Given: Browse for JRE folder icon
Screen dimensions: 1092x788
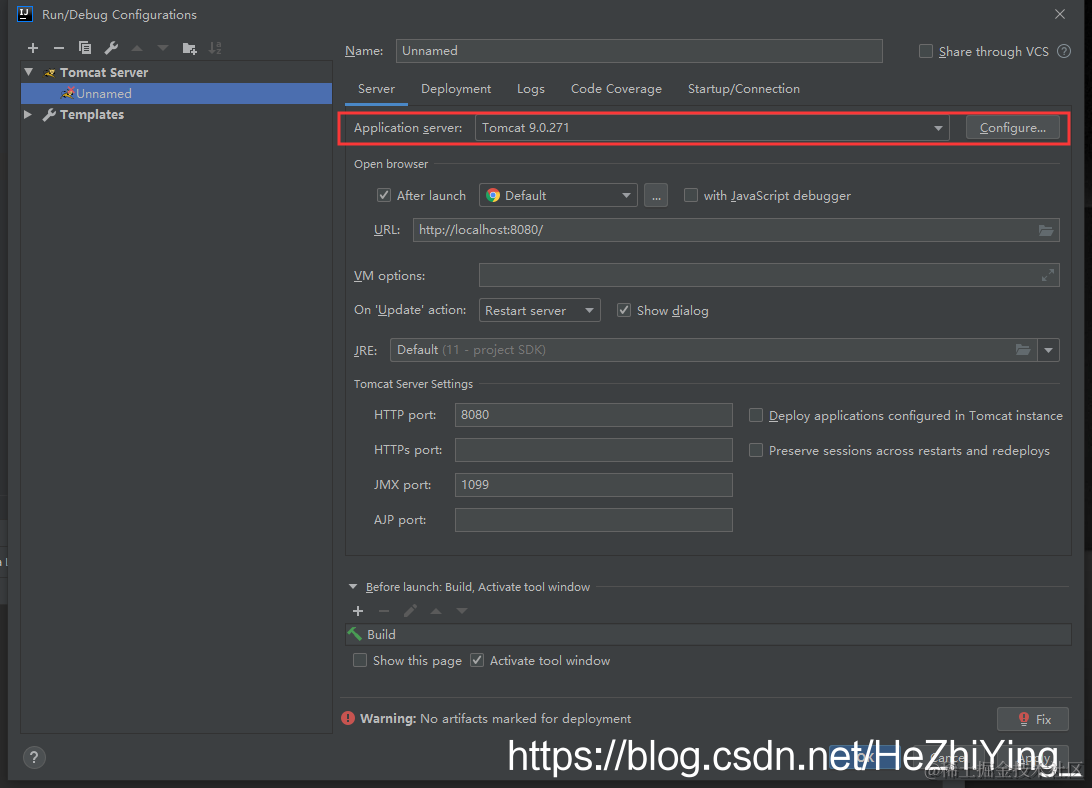Looking at the screenshot, I should click(1022, 350).
